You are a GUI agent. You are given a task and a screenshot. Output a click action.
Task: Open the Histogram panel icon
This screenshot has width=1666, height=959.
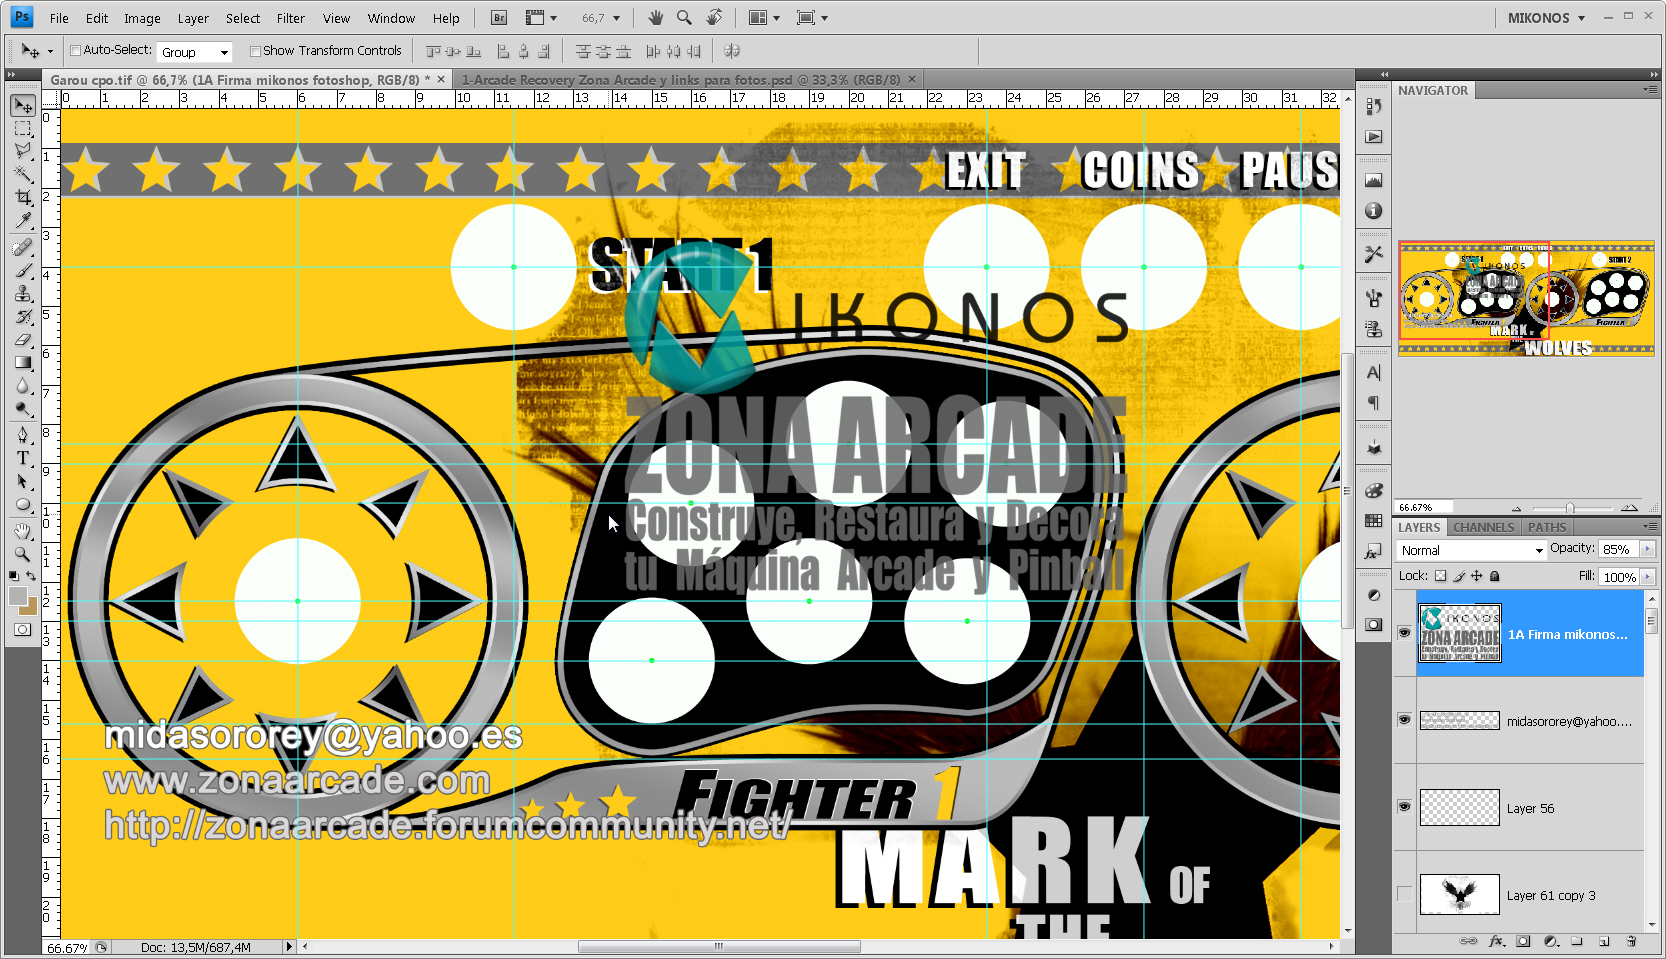(x=1374, y=180)
